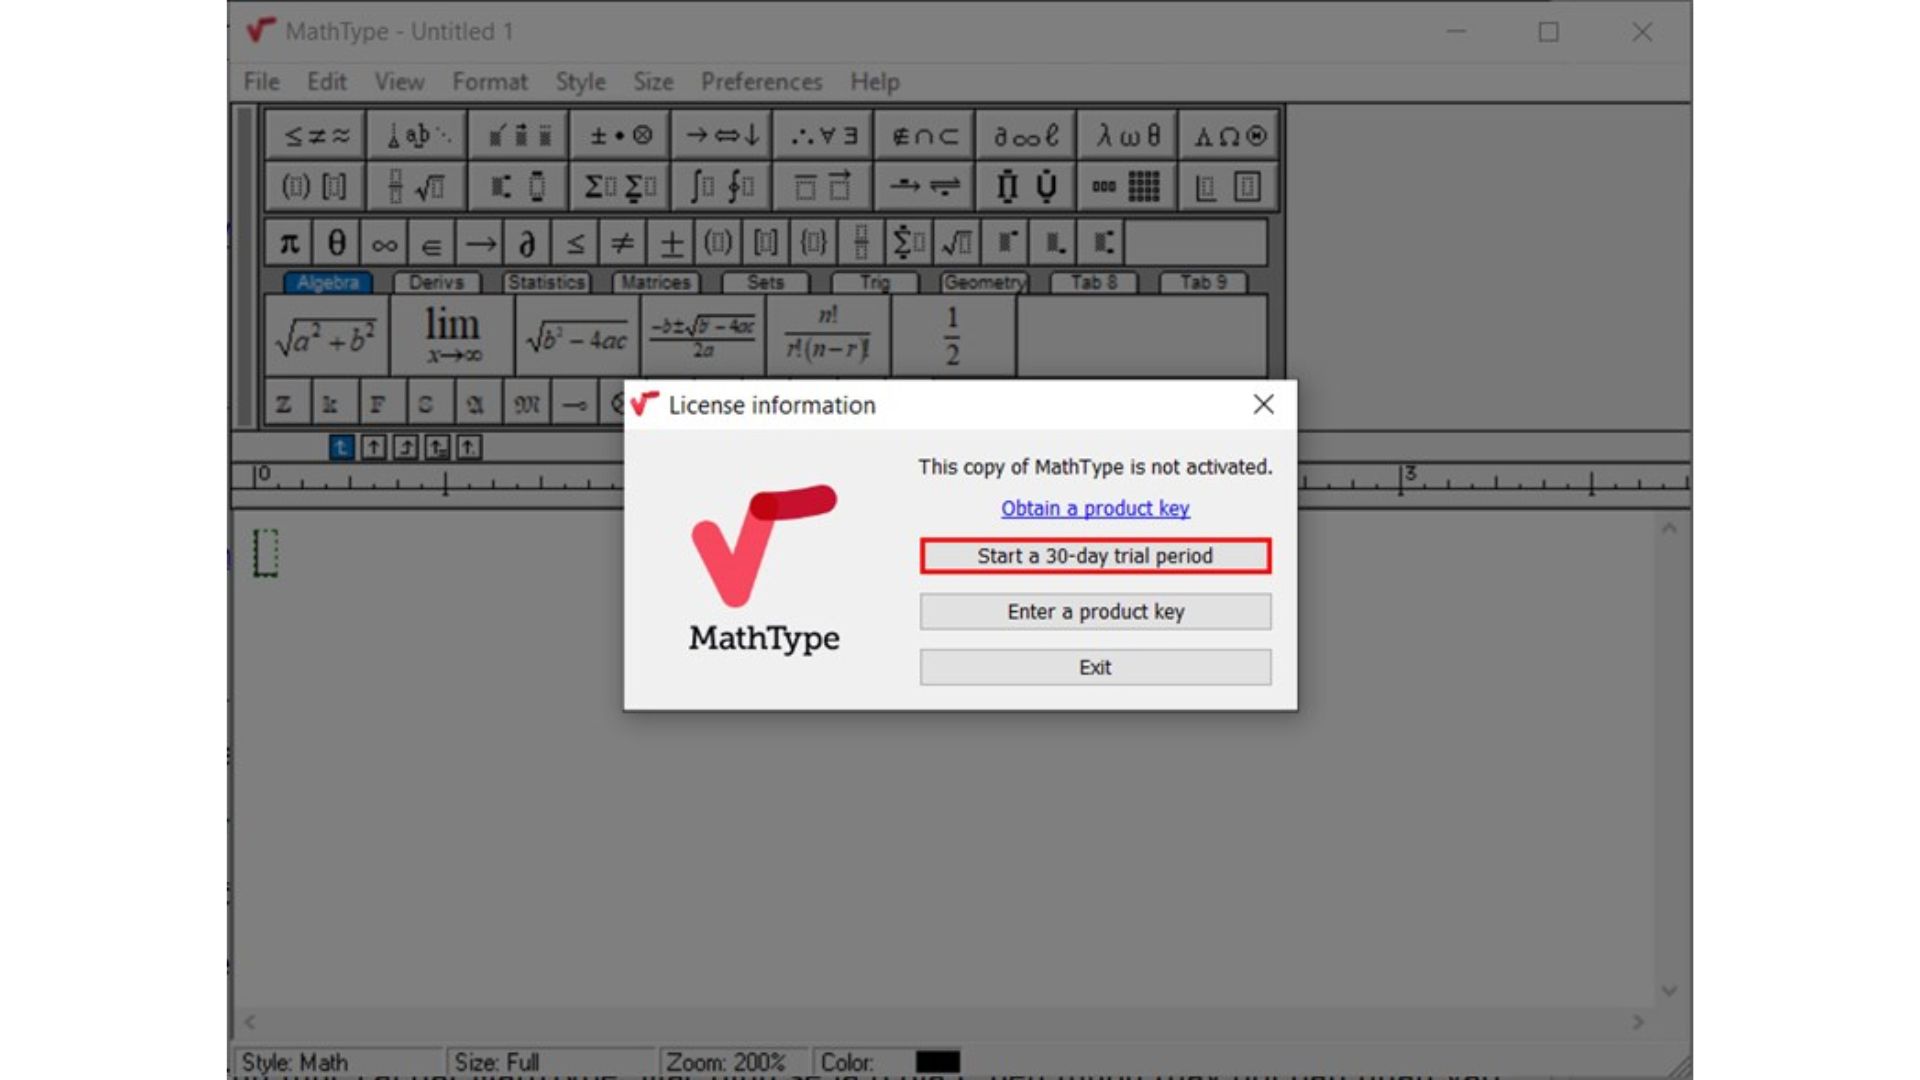
Task: Insert the quadratic formula expression
Action: (703, 336)
